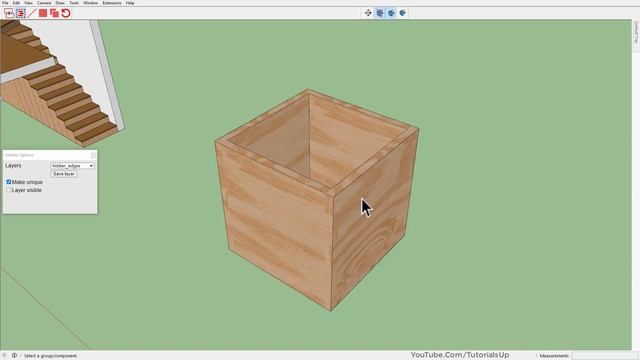Open the Draw menu
This screenshot has height=360, width=640.
[x=60, y=3]
